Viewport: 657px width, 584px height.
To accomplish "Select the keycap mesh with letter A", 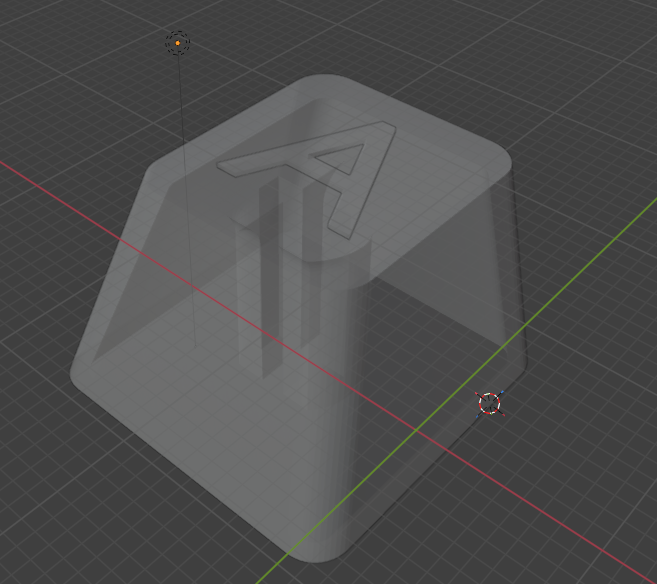I will pos(298,318).
